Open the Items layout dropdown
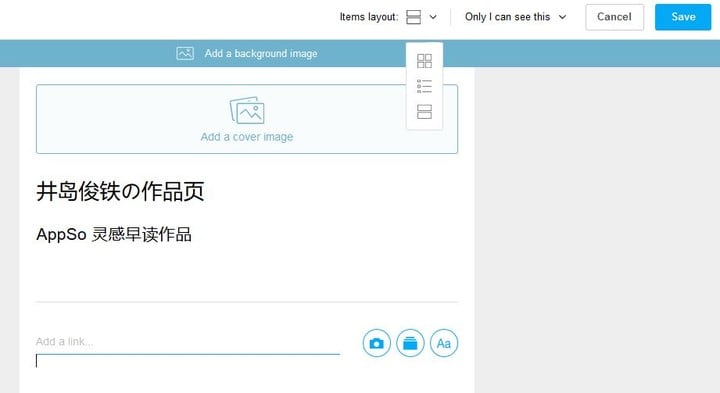 coord(422,17)
